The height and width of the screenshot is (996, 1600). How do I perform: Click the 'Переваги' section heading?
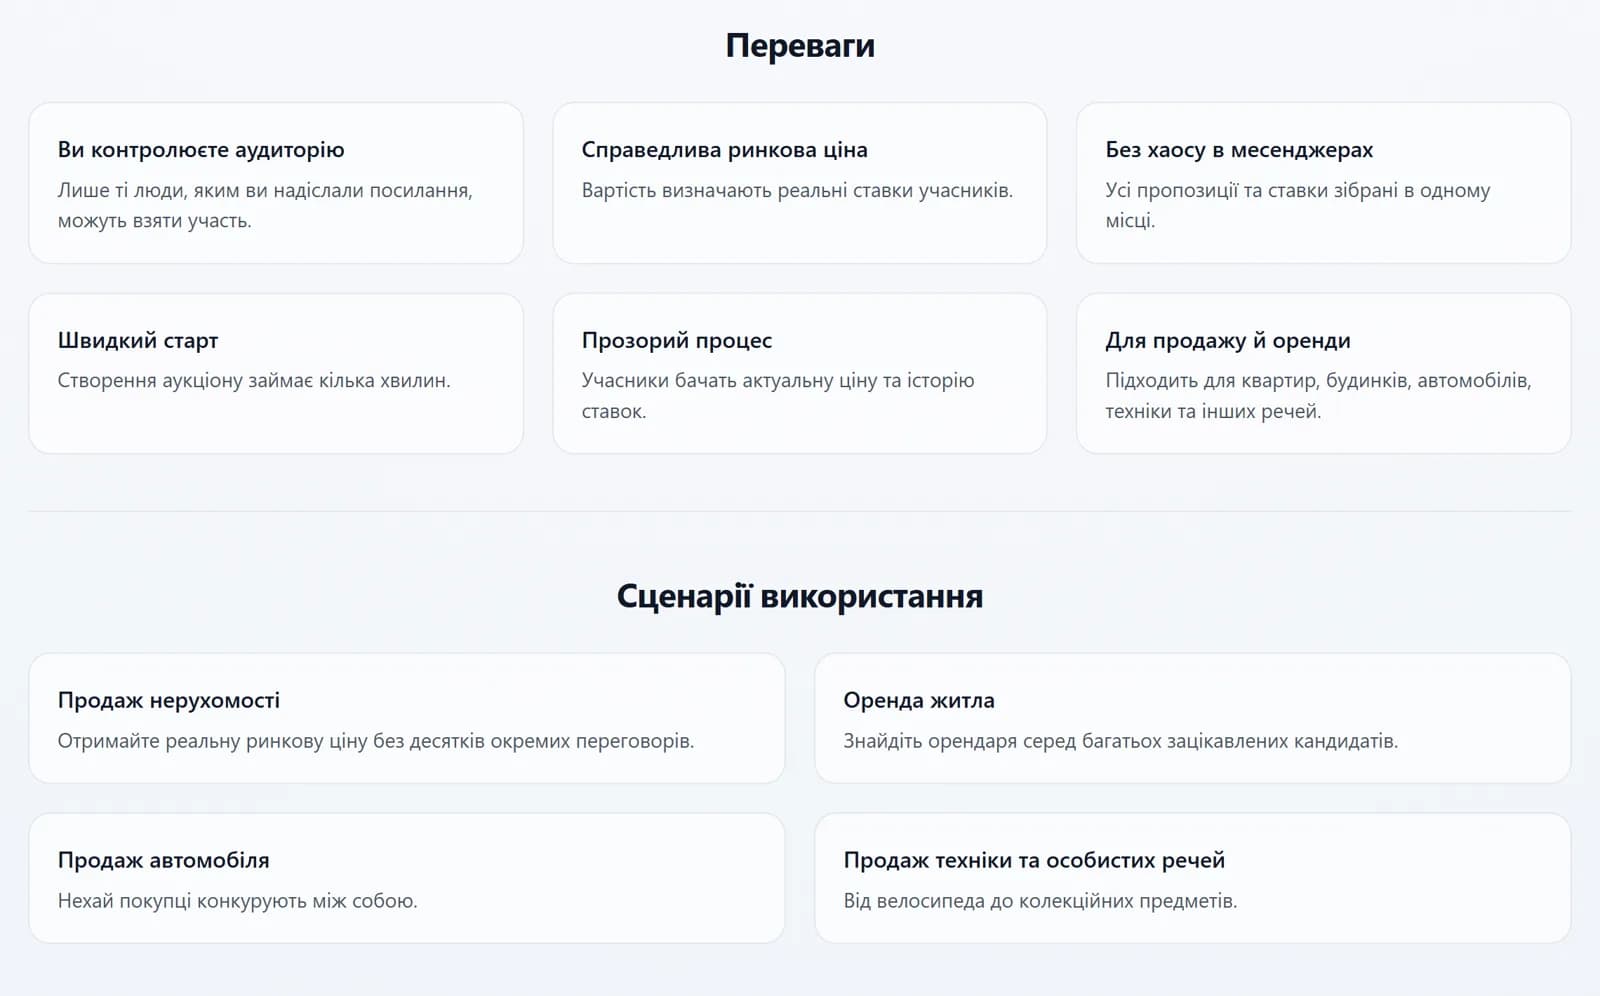(800, 46)
